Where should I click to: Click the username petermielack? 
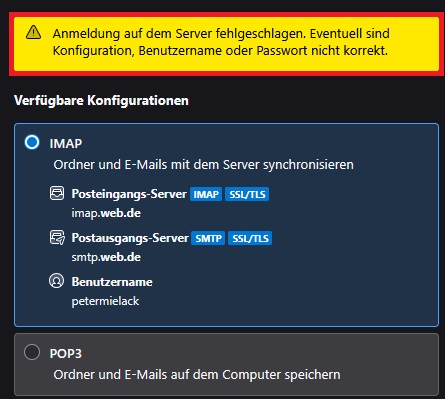click(x=105, y=301)
